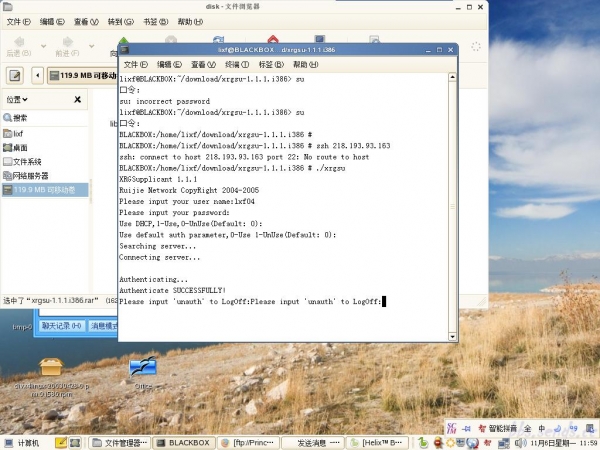Toggle the text location edit icon

pyautogui.click(x=15, y=75)
